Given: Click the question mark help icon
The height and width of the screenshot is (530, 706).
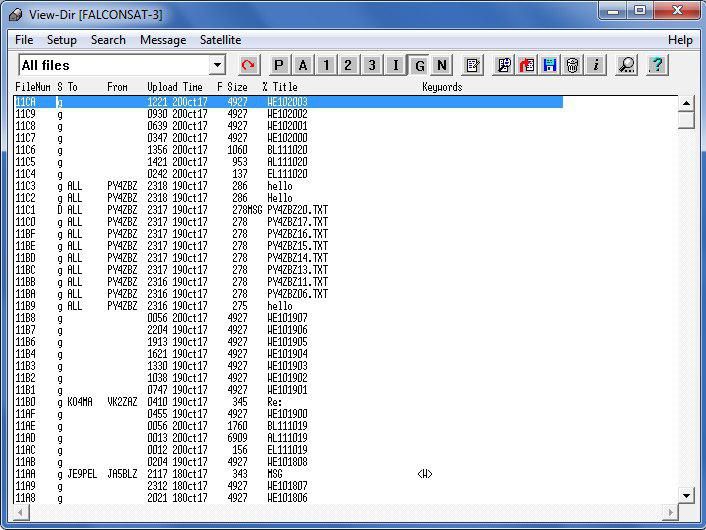Looking at the screenshot, I should [656, 65].
